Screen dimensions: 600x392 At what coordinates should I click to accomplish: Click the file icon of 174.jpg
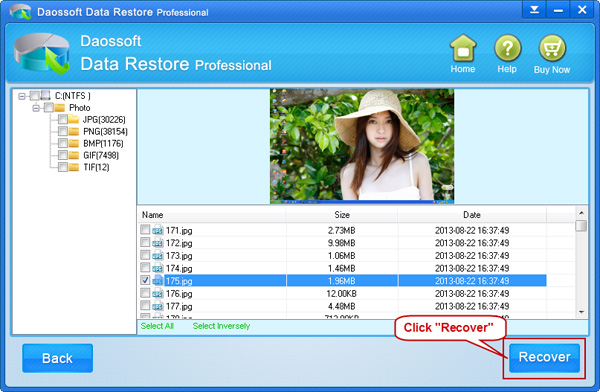tap(158, 268)
